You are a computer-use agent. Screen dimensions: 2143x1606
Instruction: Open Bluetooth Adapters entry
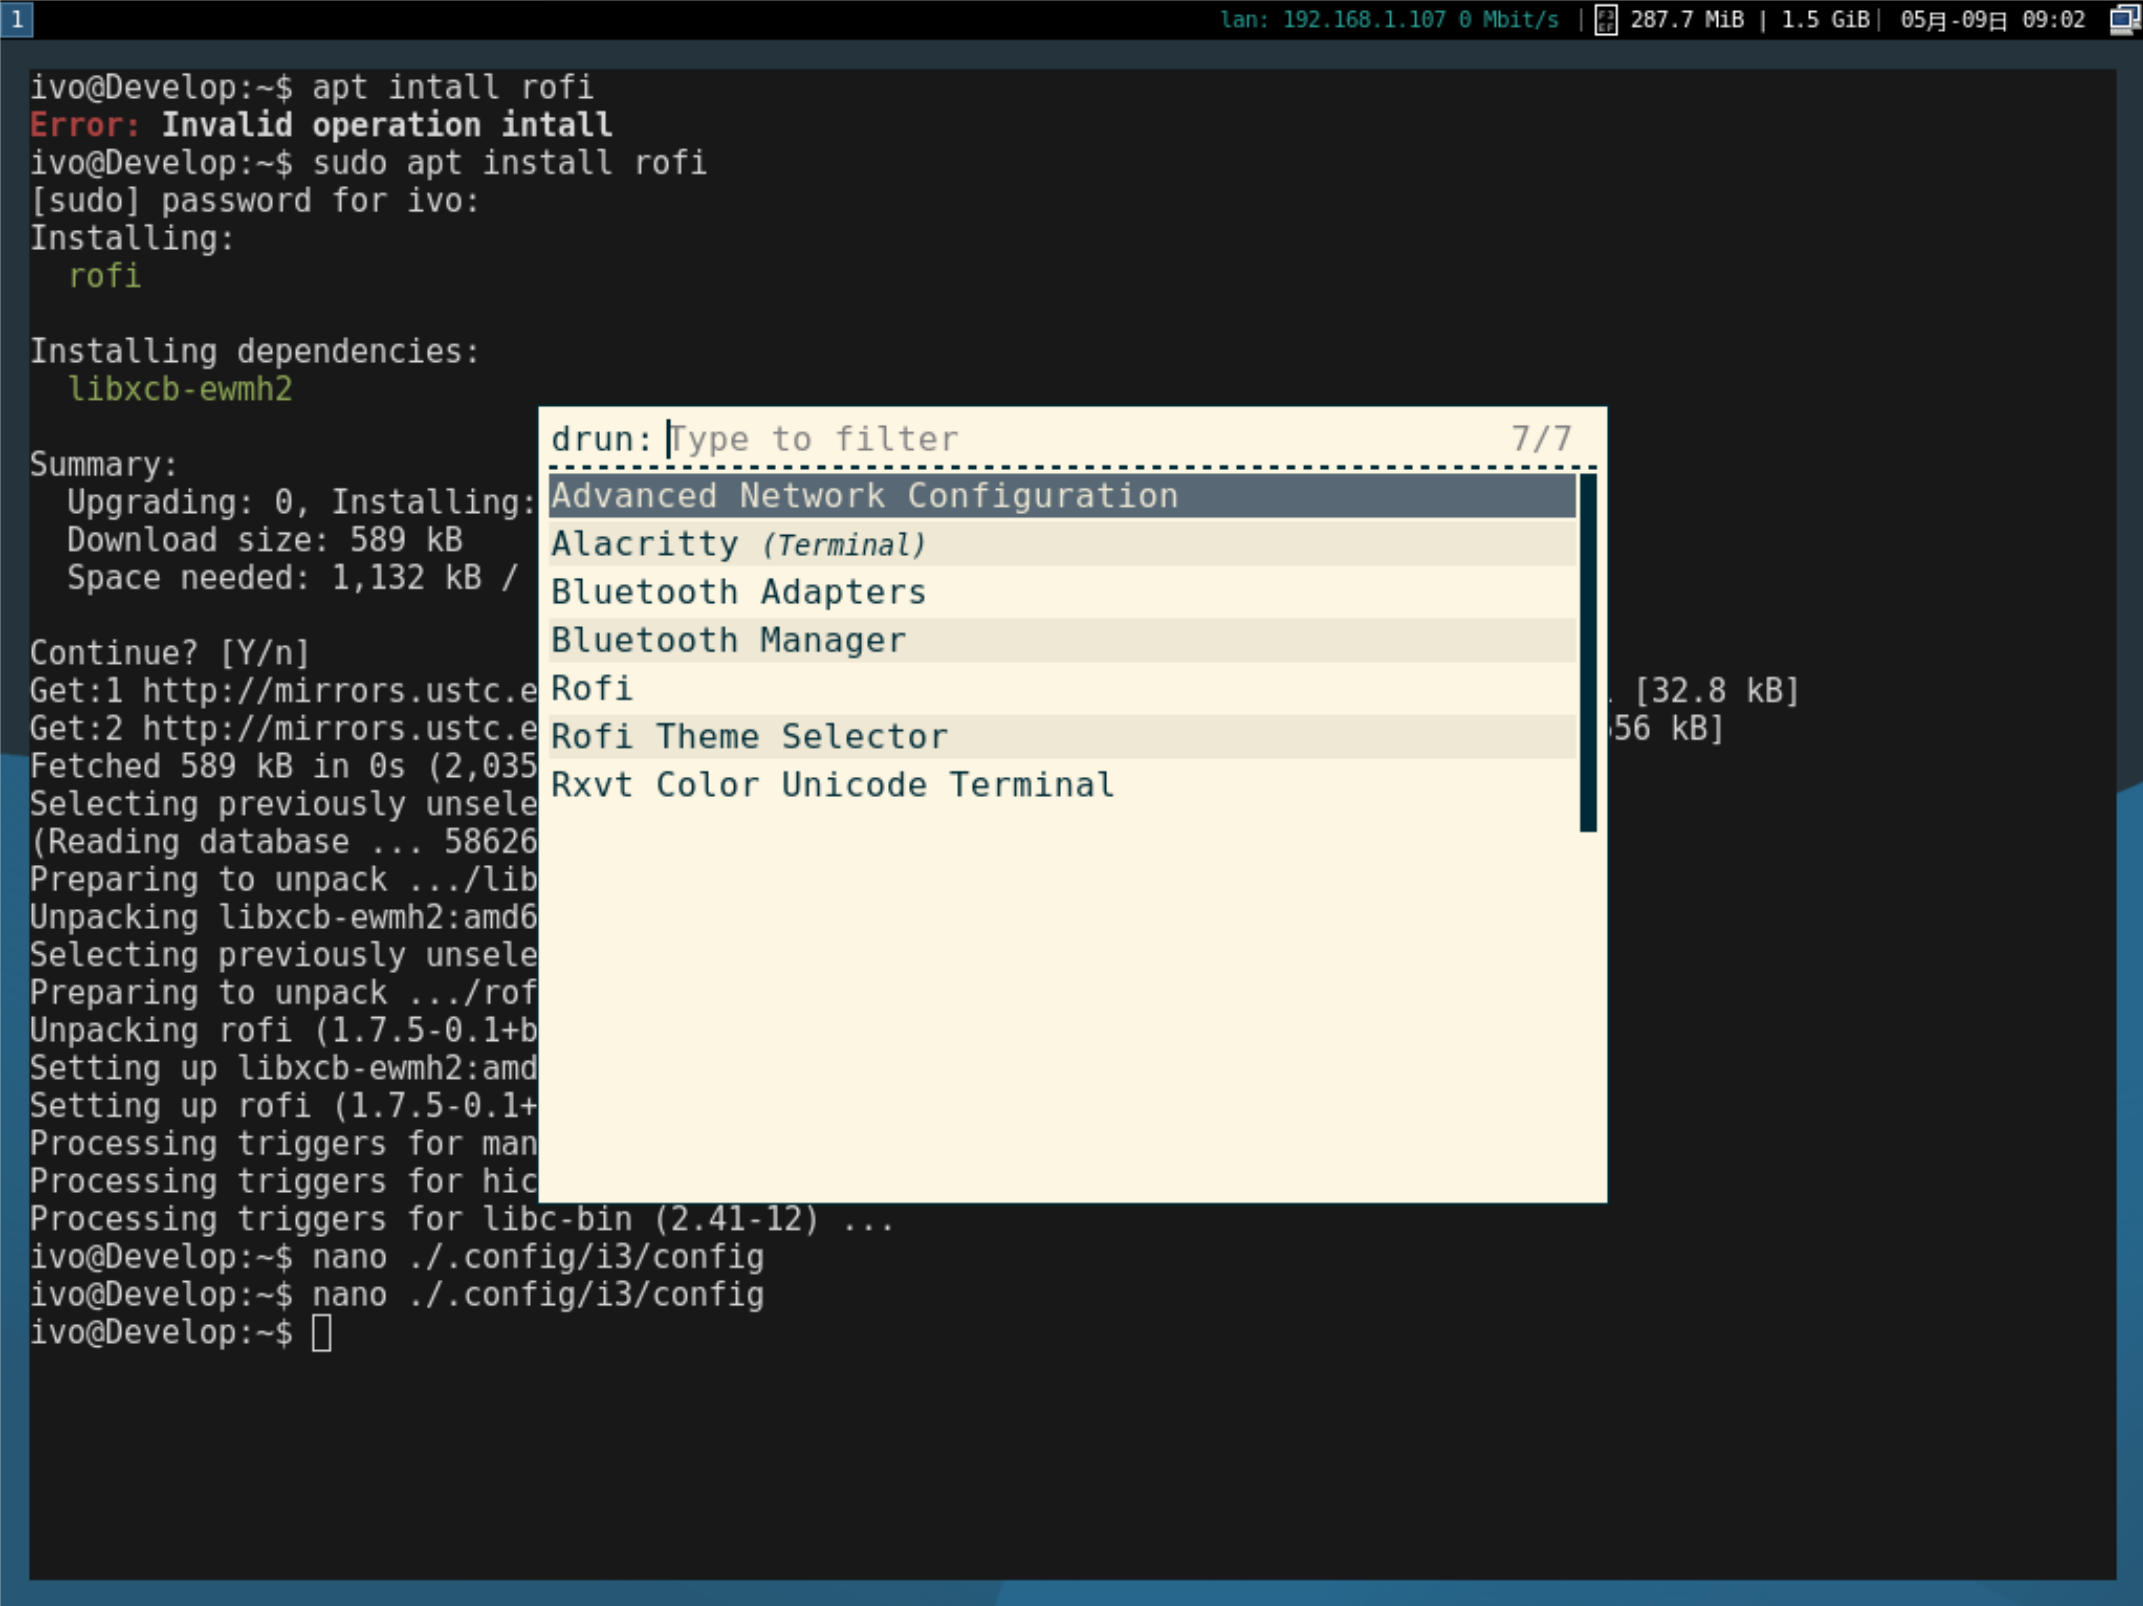1062,592
